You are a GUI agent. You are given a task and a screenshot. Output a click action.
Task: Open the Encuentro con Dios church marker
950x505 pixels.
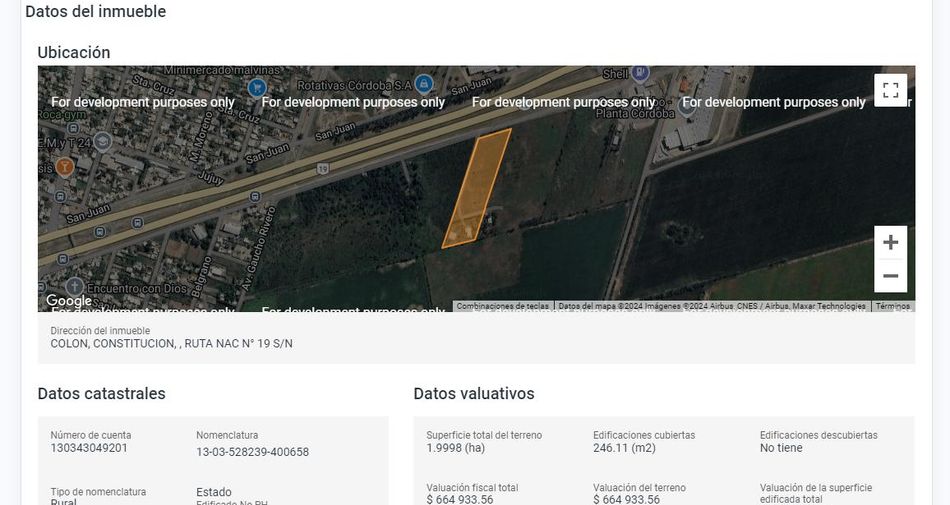tap(75, 286)
